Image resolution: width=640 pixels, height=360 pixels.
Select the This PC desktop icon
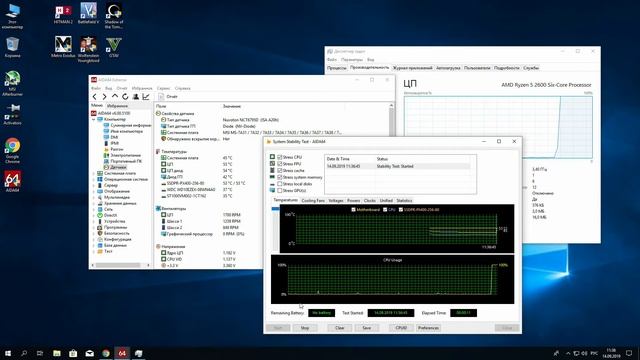pyautogui.click(x=12, y=16)
